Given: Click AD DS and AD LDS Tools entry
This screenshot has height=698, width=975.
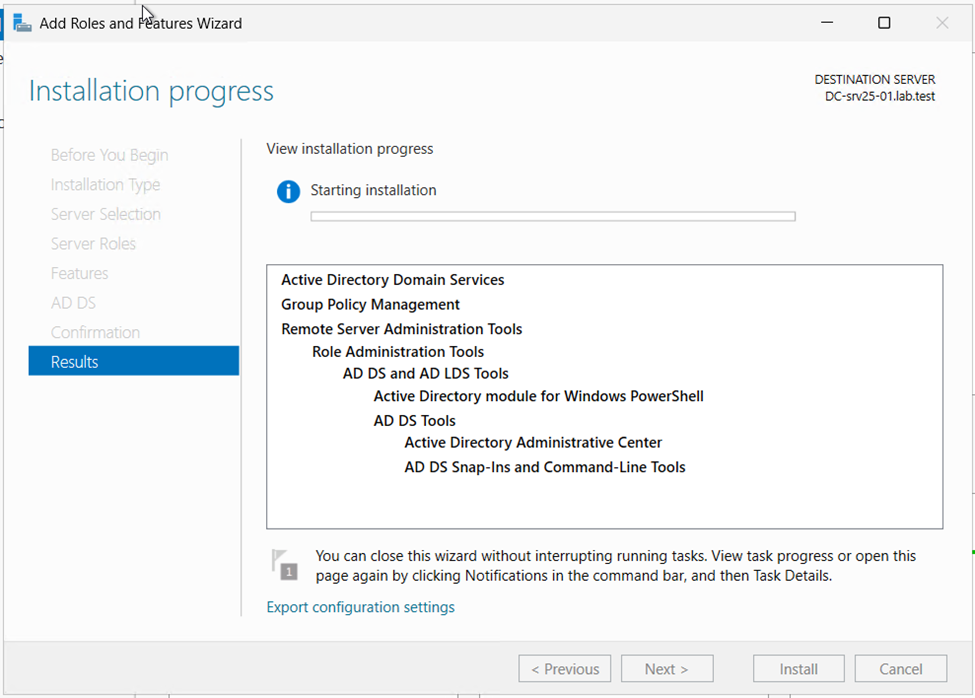Looking at the screenshot, I should [x=425, y=374].
